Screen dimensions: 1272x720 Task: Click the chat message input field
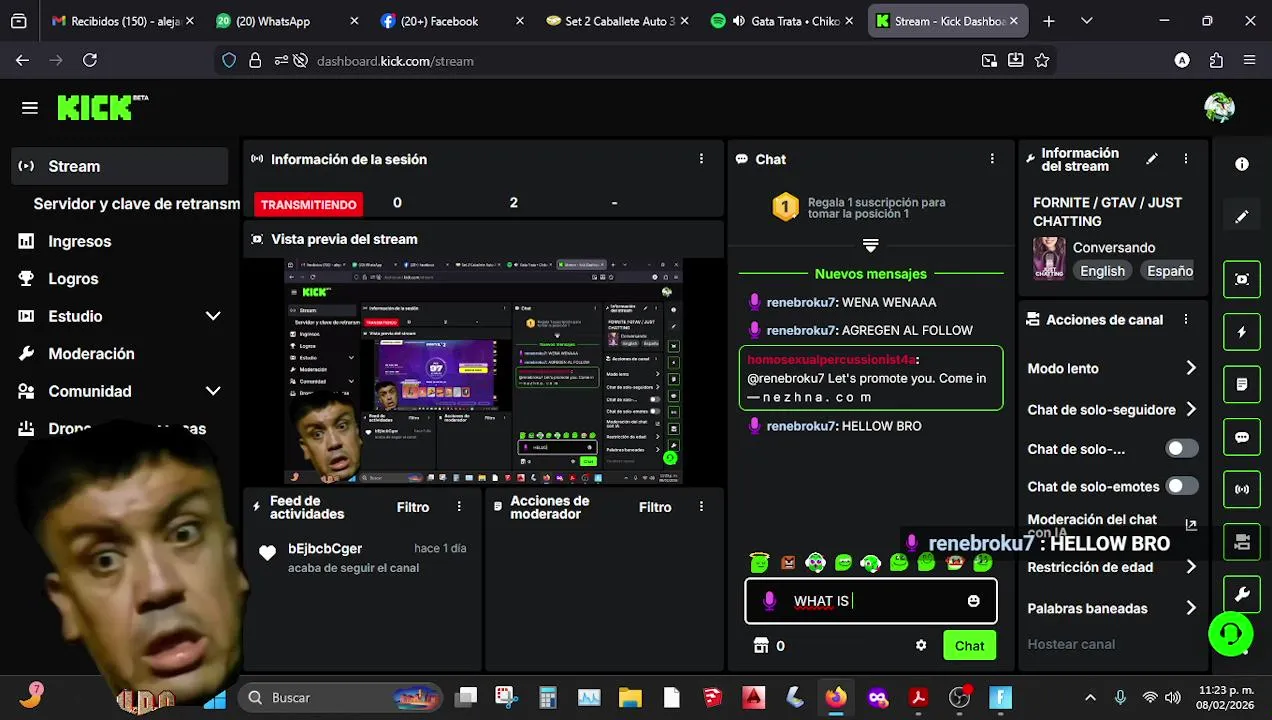pos(871,601)
